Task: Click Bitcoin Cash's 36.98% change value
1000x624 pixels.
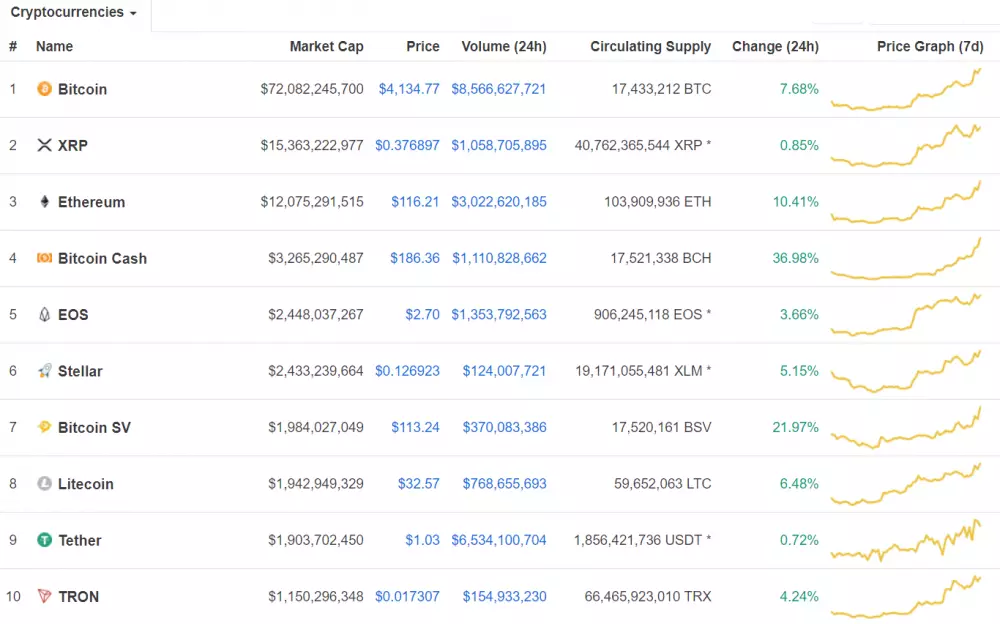Action: [x=795, y=258]
